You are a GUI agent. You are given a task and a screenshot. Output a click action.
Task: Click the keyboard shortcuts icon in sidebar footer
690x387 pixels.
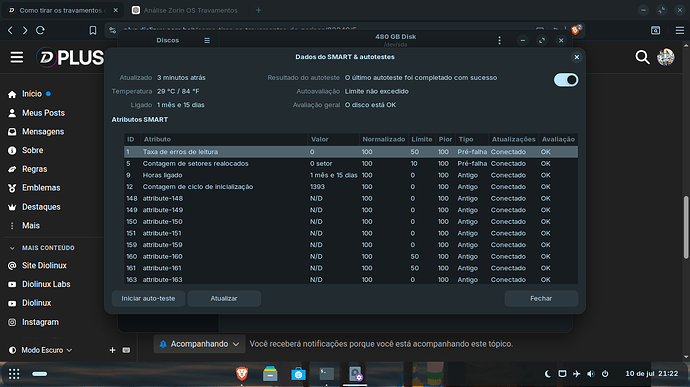click(126, 350)
